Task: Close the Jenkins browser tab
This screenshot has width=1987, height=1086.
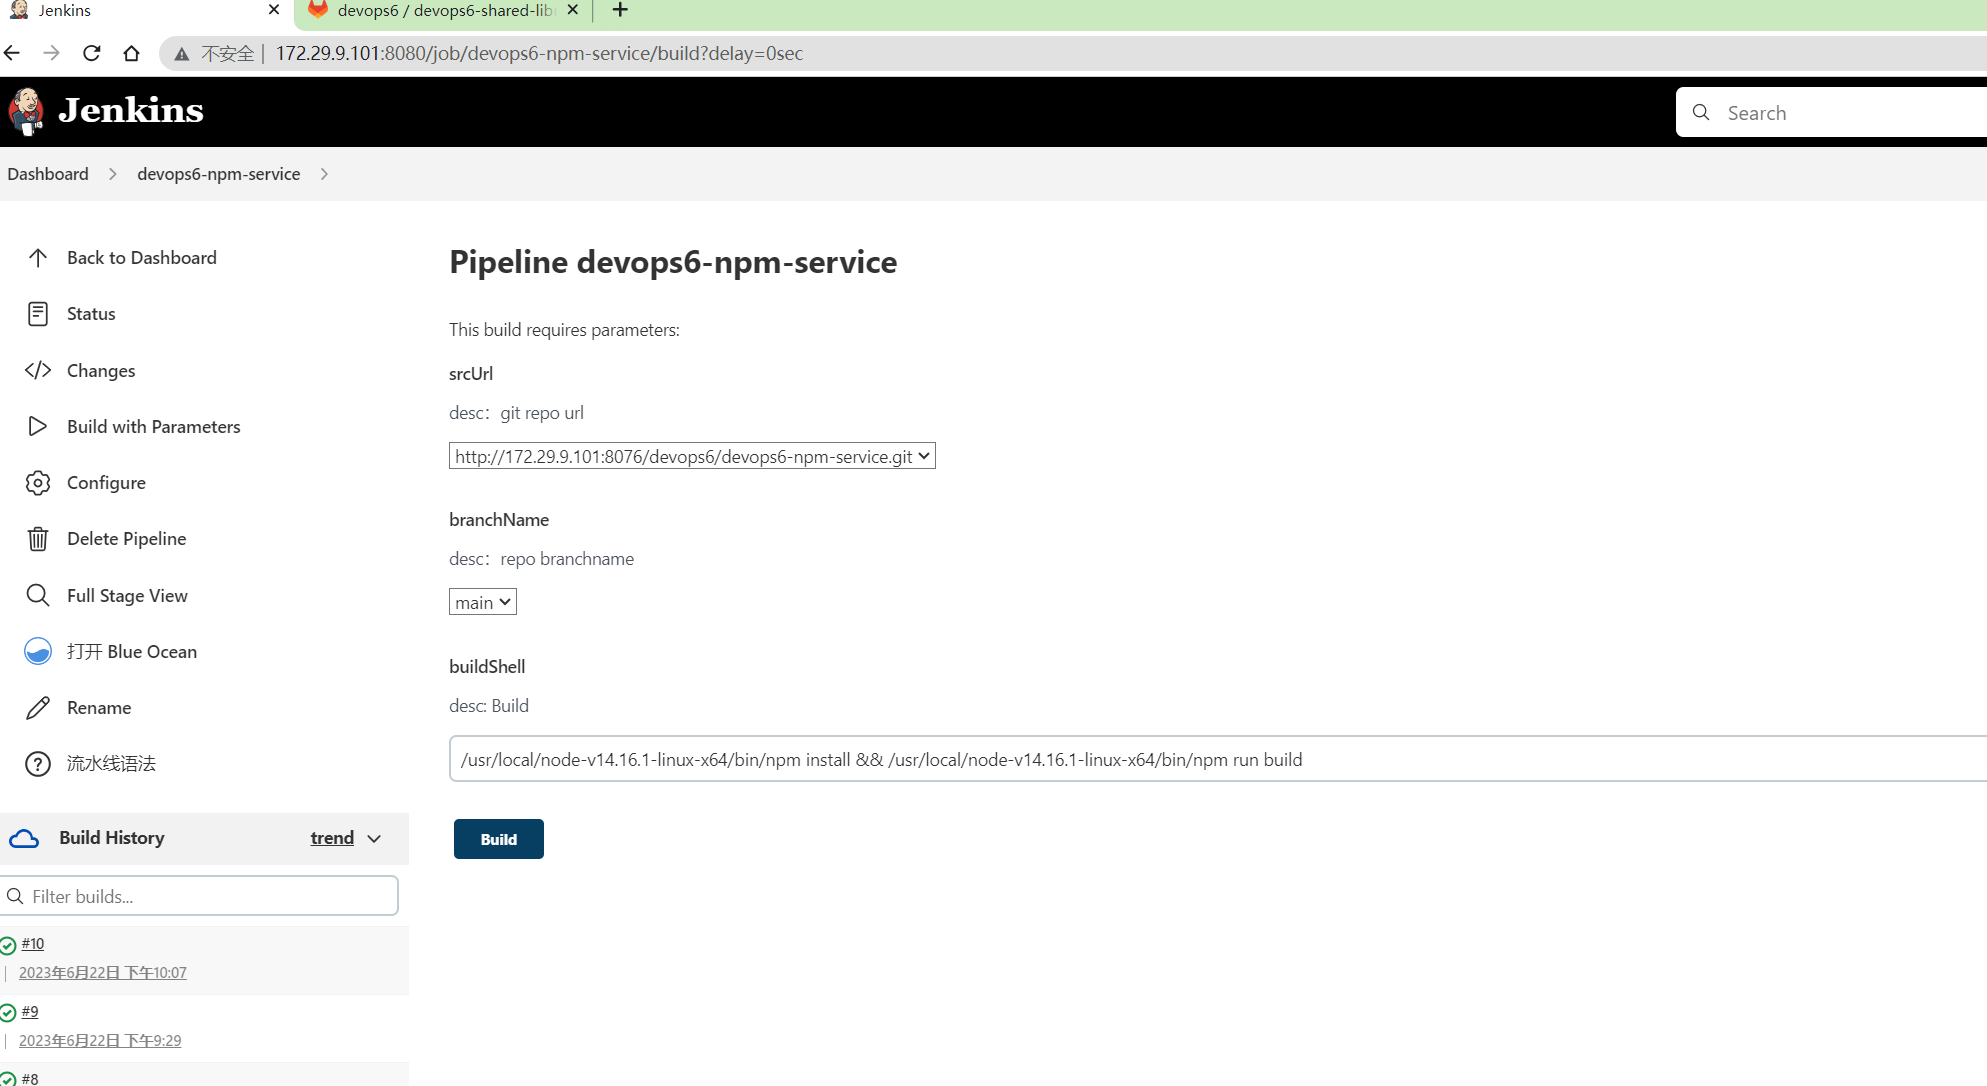Action: (274, 10)
